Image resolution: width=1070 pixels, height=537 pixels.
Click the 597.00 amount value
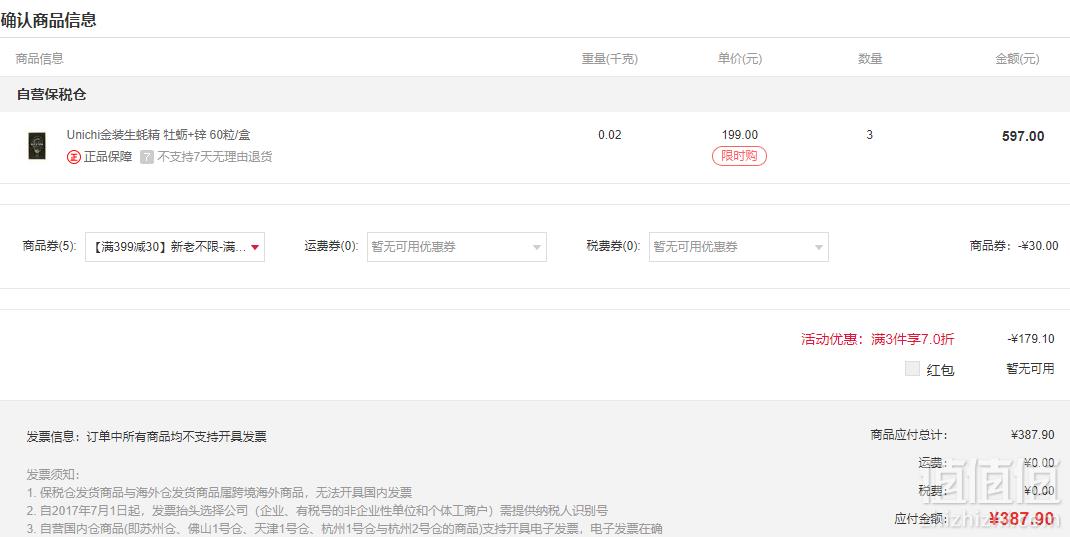click(1023, 136)
